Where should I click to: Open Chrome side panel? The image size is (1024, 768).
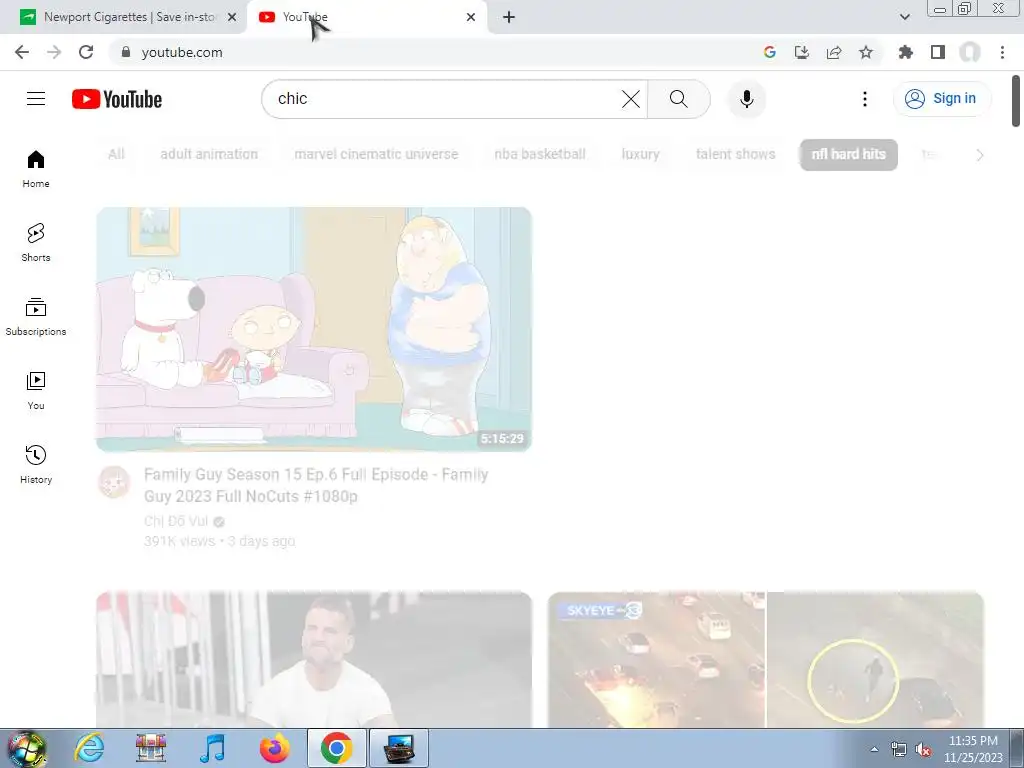938,52
